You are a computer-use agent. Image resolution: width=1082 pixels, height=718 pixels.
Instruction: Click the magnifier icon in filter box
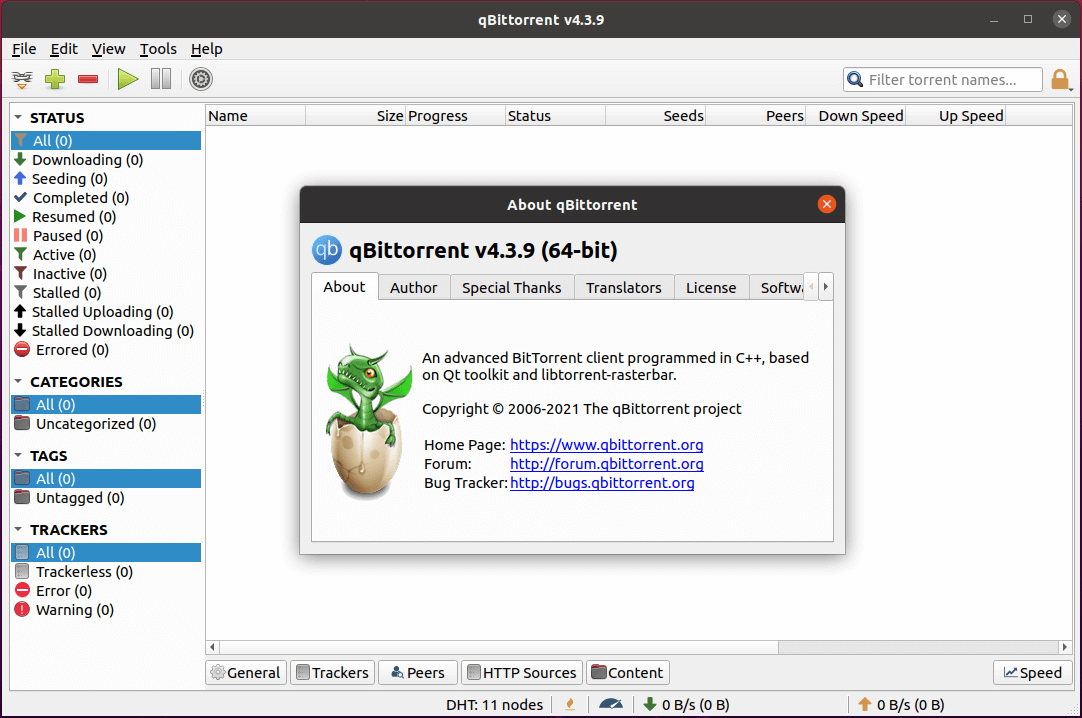855,79
